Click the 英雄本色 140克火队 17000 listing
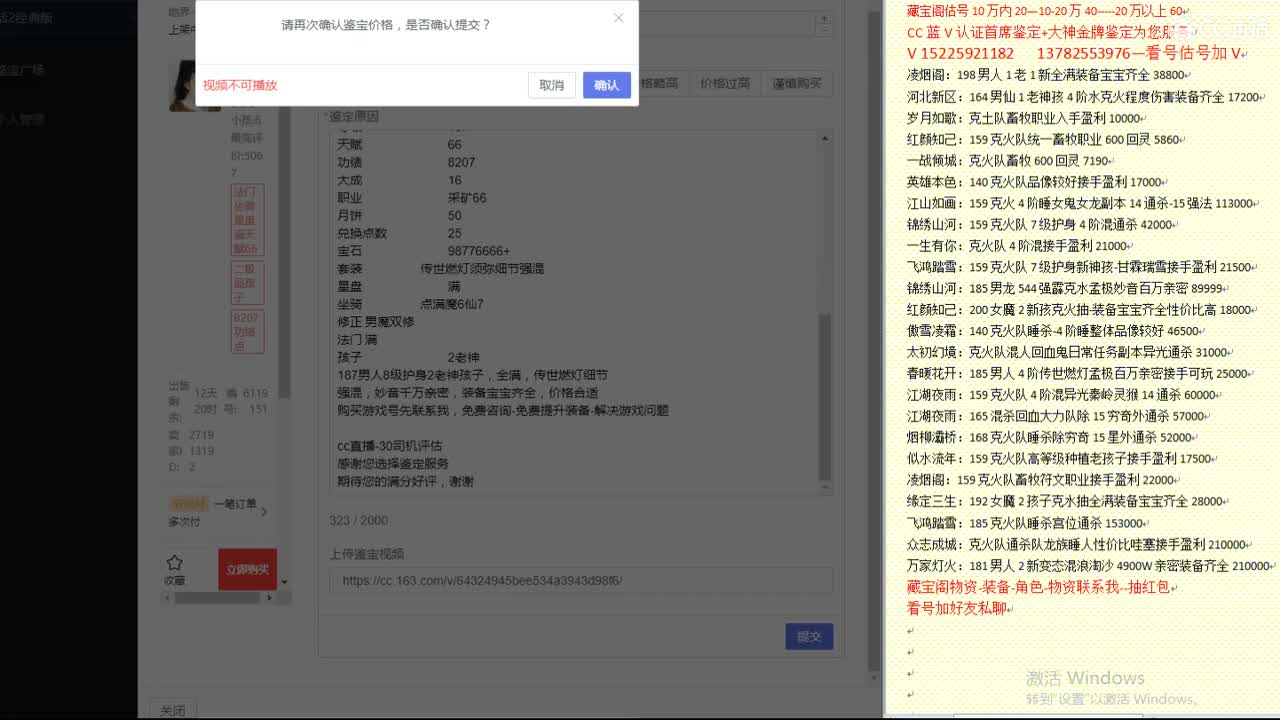Image resolution: width=1280 pixels, height=720 pixels. (x=1036, y=182)
